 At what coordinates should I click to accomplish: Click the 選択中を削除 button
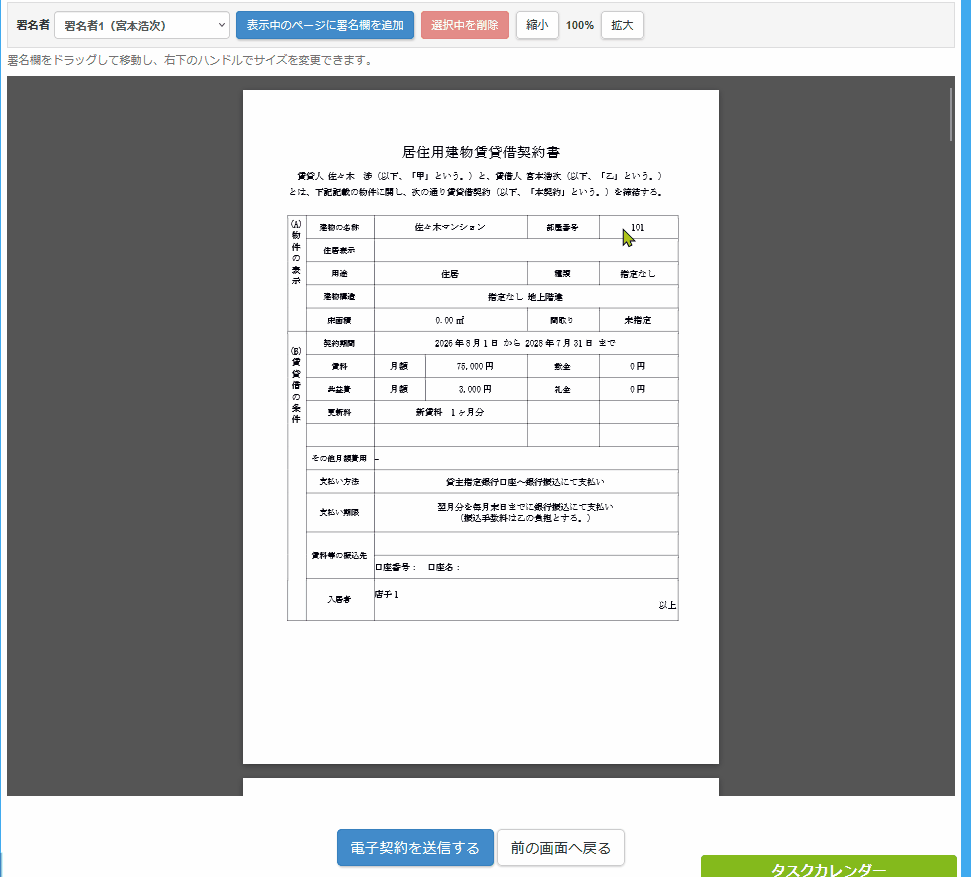pyautogui.click(x=464, y=25)
